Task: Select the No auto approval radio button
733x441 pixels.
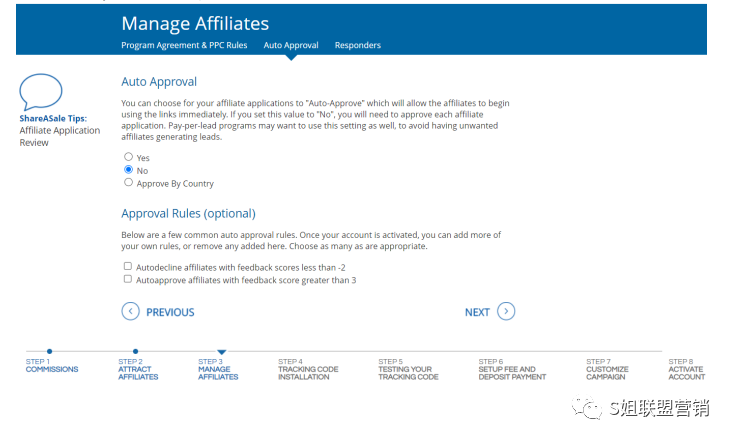Action: (128, 170)
